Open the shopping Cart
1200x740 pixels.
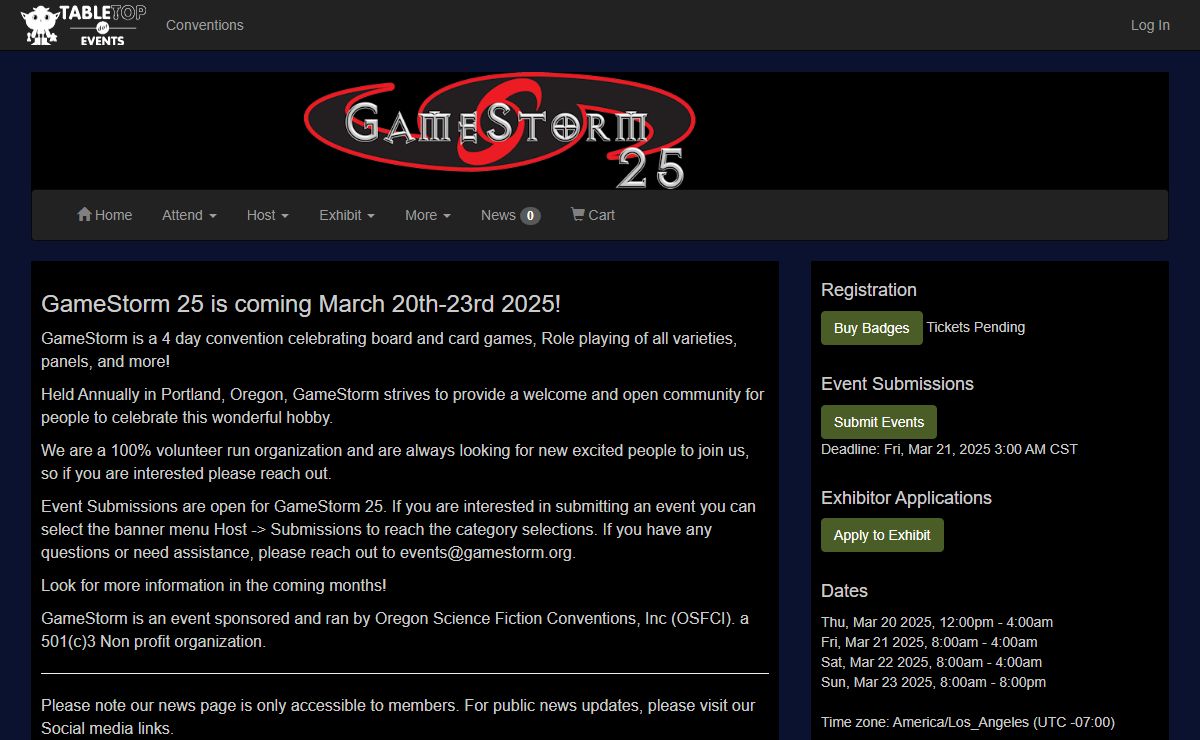click(x=593, y=215)
